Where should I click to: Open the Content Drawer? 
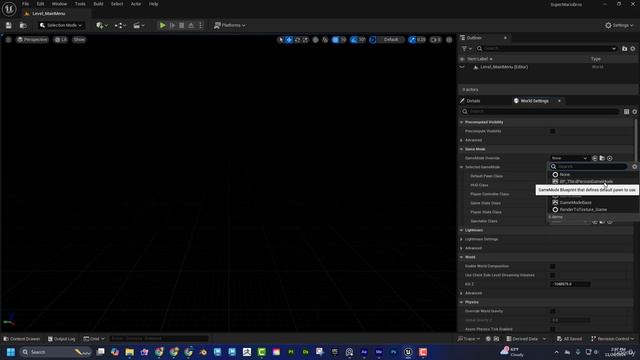click(22, 339)
